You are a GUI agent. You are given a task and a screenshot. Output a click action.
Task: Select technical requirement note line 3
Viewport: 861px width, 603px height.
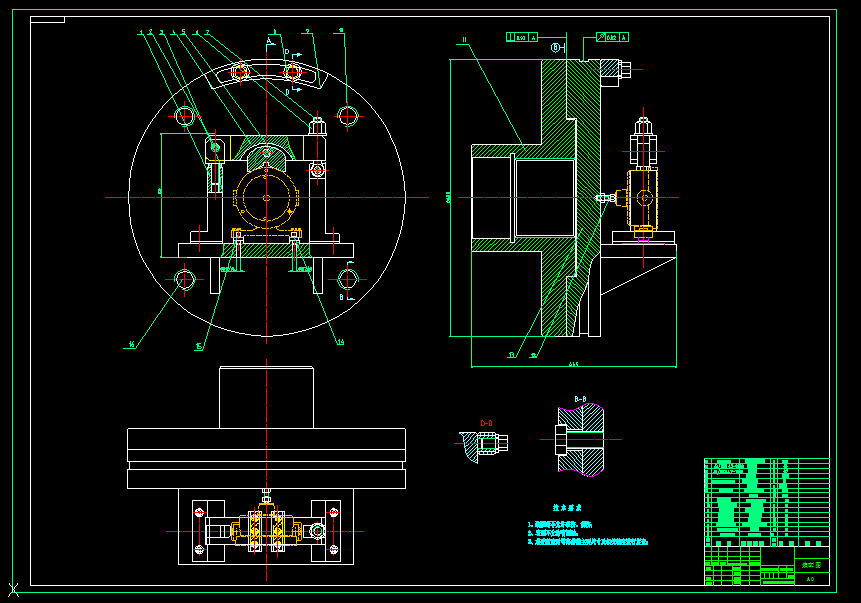pos(588,542)
